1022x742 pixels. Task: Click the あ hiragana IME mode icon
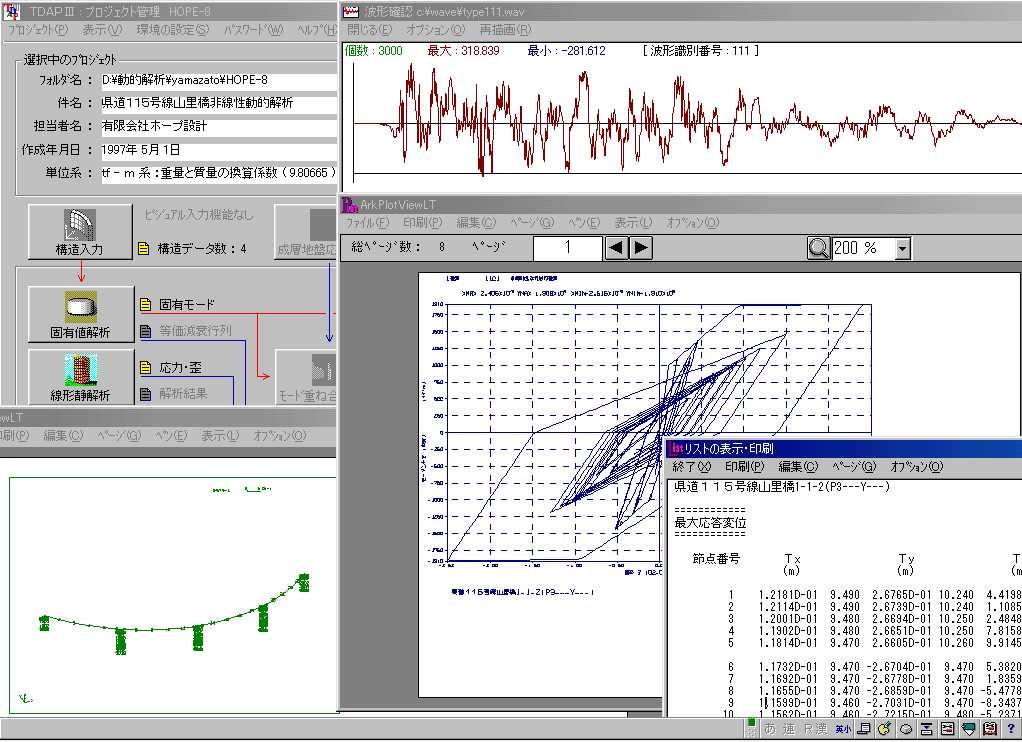[x=770, y=729]
